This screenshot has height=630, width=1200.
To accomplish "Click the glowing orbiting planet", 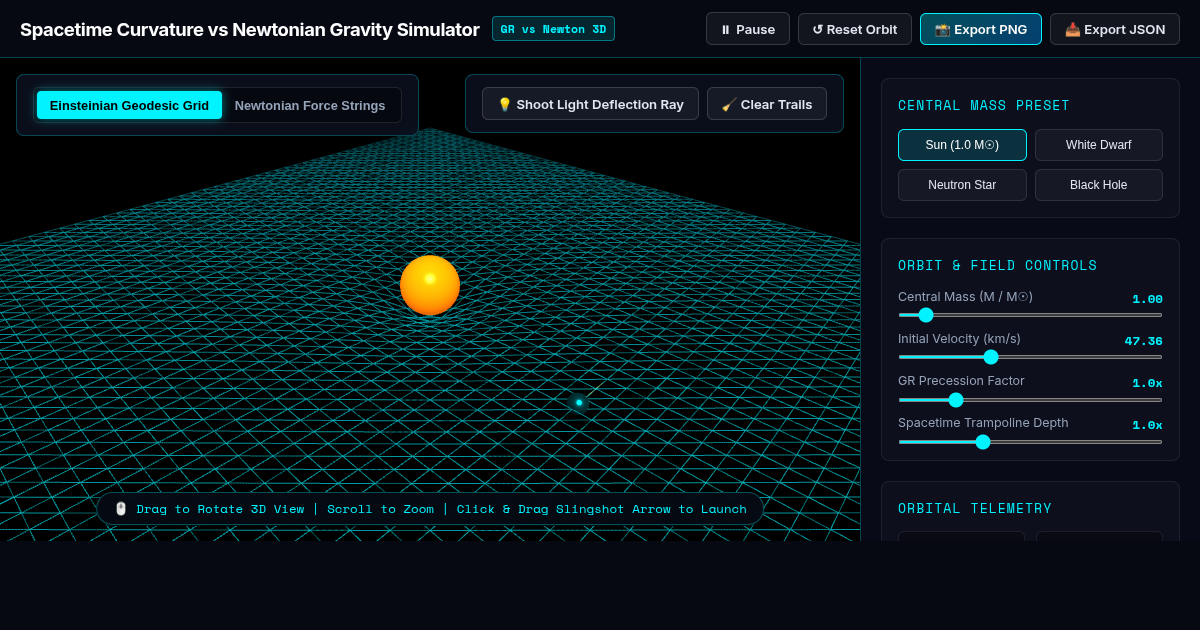I will (x=579, y=402).
